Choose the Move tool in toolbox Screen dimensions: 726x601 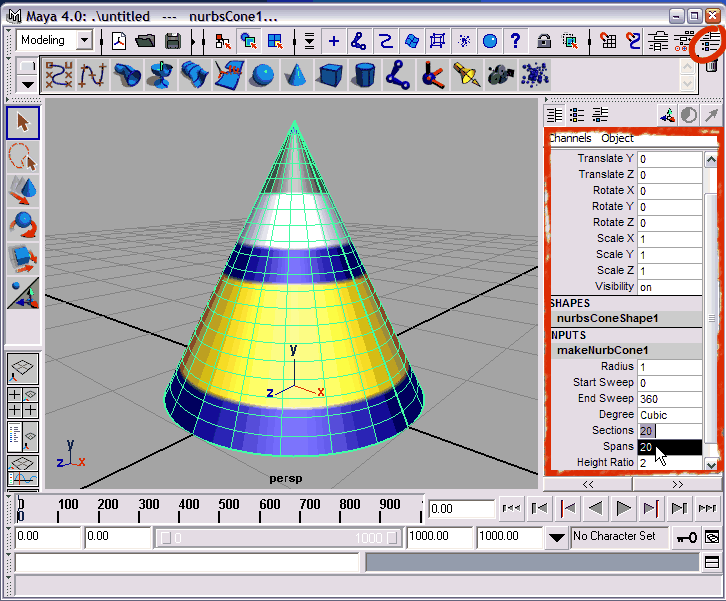pos(23,190)
